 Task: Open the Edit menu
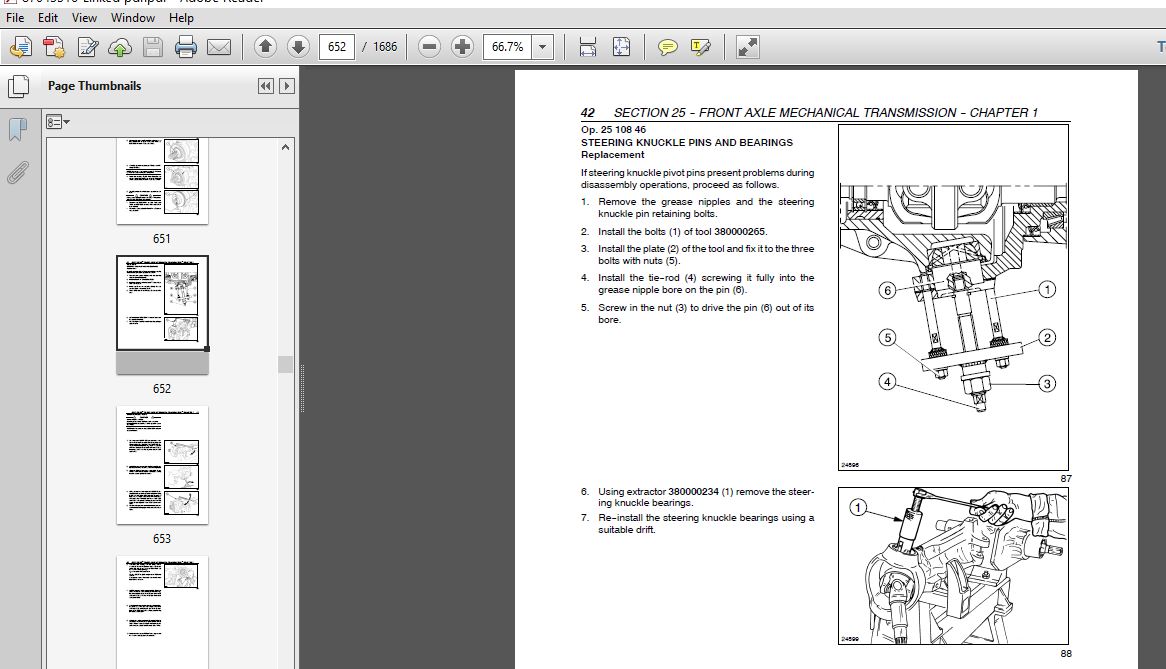point(48,18)
